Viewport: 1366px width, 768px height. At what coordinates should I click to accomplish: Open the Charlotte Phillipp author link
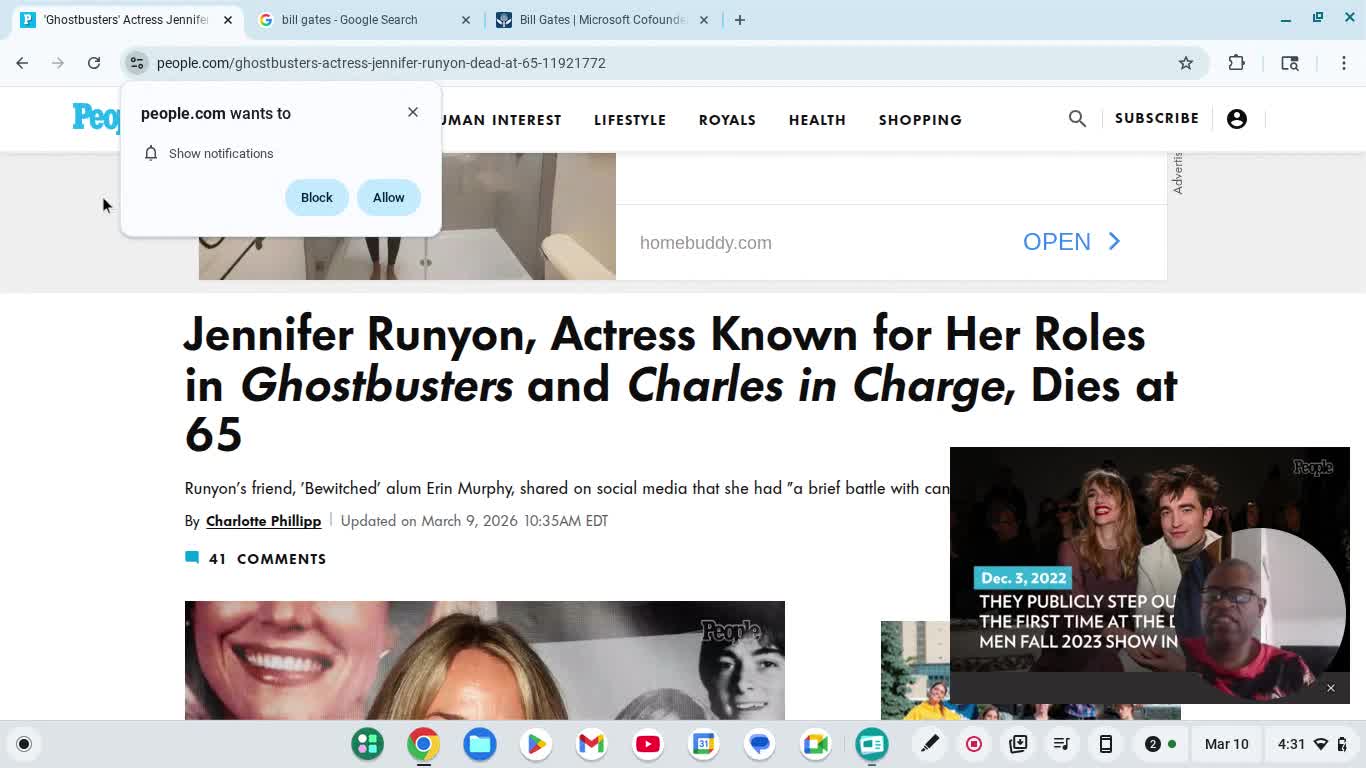(x=263, y=521)
